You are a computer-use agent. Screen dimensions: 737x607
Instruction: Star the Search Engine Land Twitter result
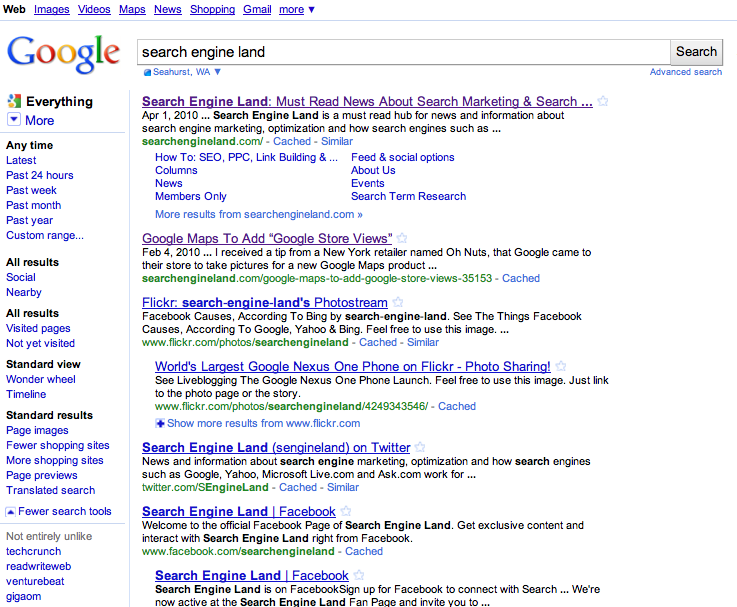click(x=420, y=447)
